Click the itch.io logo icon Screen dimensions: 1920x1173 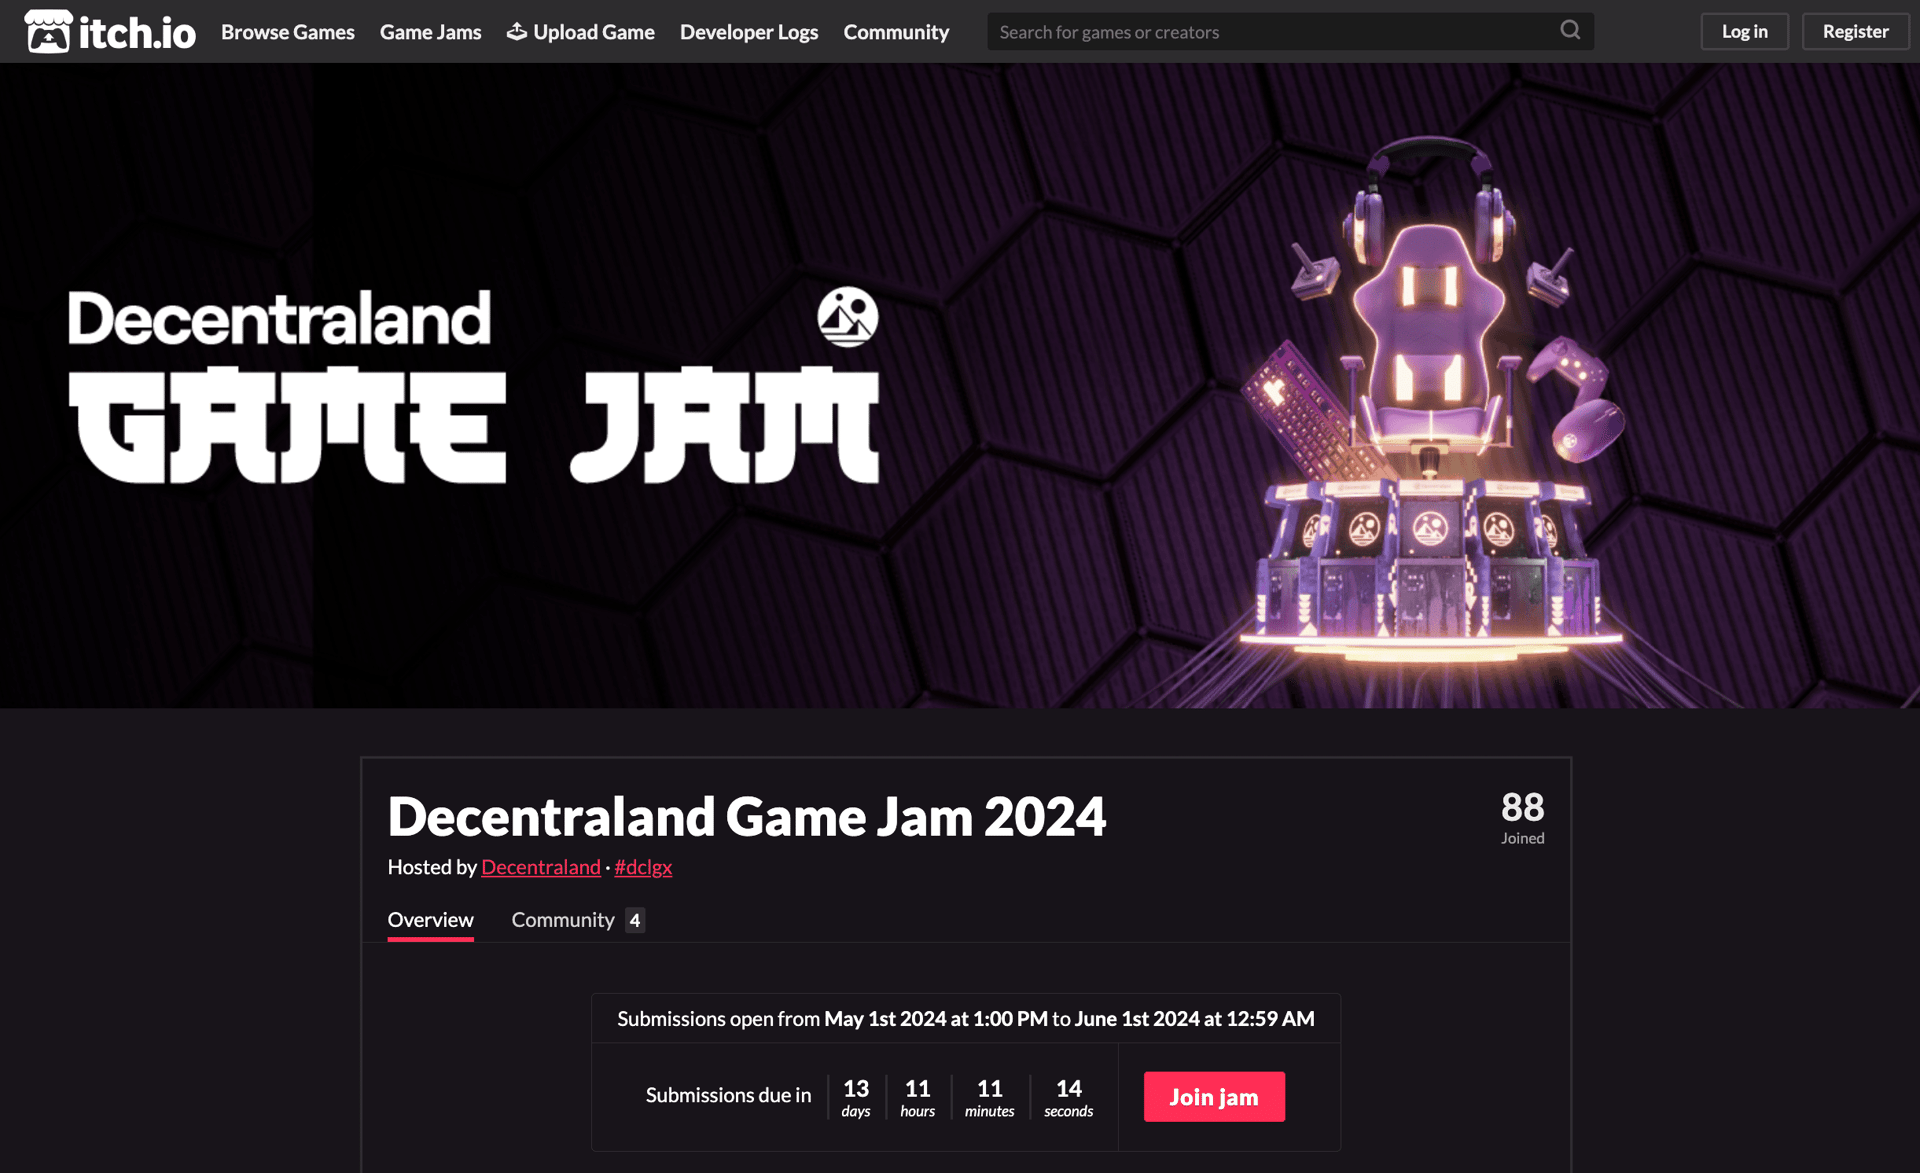click(110, 31)
